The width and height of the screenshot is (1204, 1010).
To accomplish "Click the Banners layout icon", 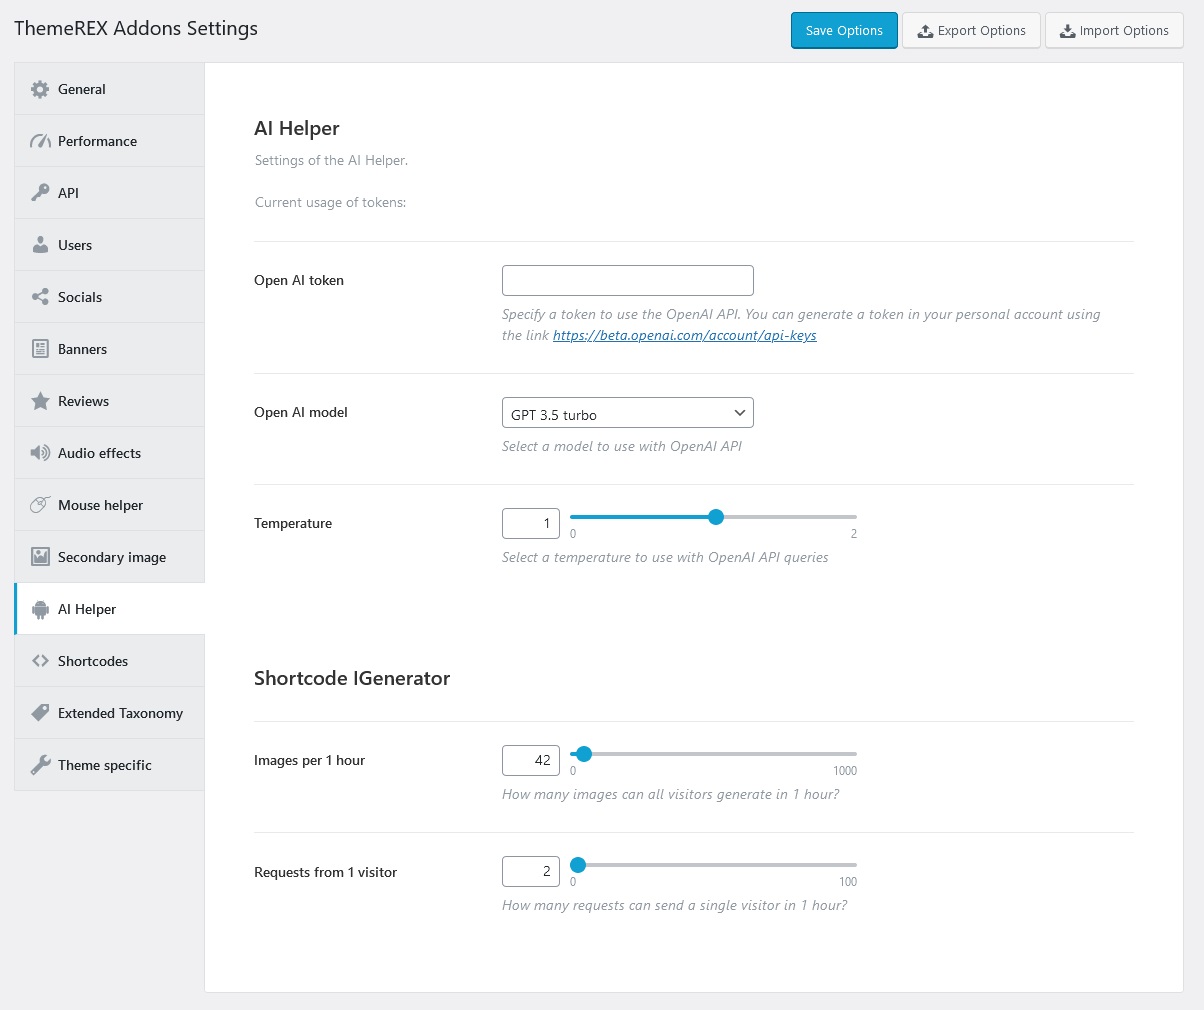I will pos(40,349).
